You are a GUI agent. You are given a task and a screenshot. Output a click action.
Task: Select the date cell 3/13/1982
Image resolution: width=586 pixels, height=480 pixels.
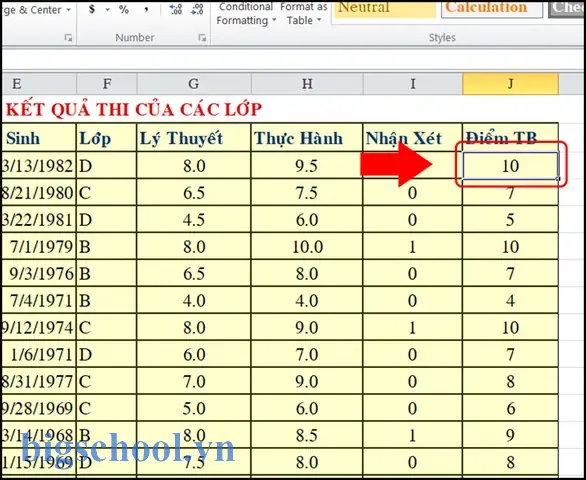tap(39, 165)
